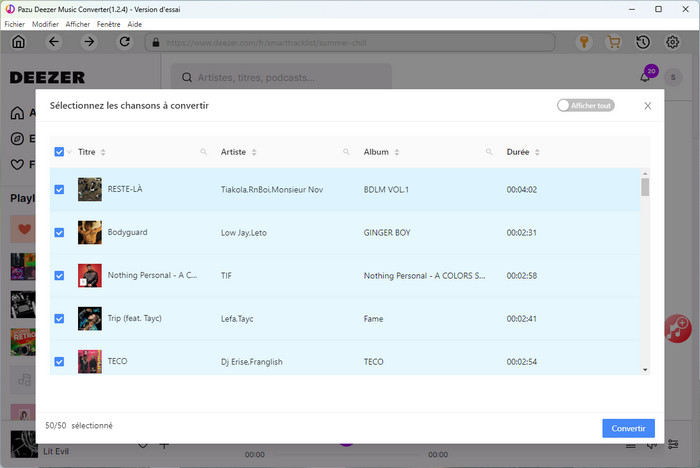Sort by Artiste column arrows
Image resolution: width=700 pixels, height=468 pixels.
click(254, 152)
